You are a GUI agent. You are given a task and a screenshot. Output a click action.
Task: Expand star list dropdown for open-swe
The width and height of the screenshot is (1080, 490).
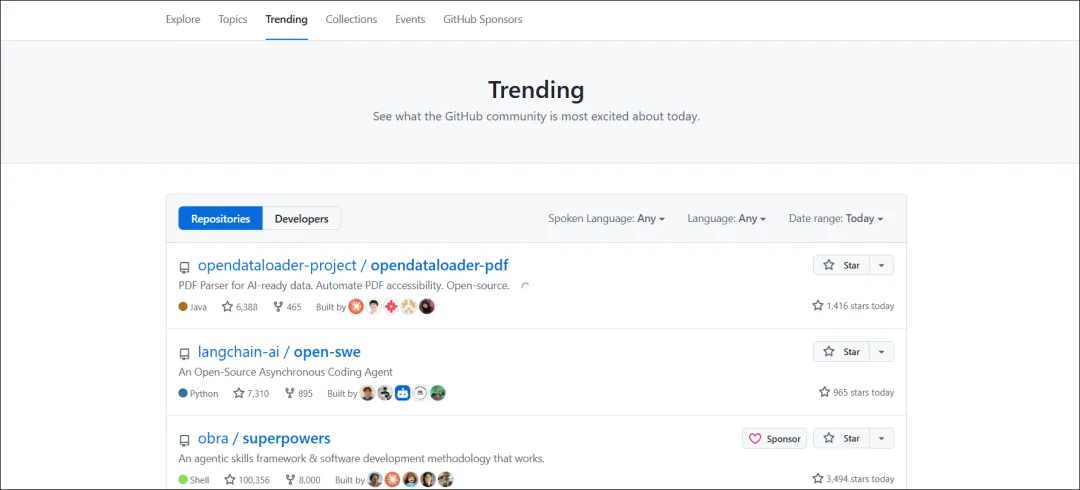(882, 351)
